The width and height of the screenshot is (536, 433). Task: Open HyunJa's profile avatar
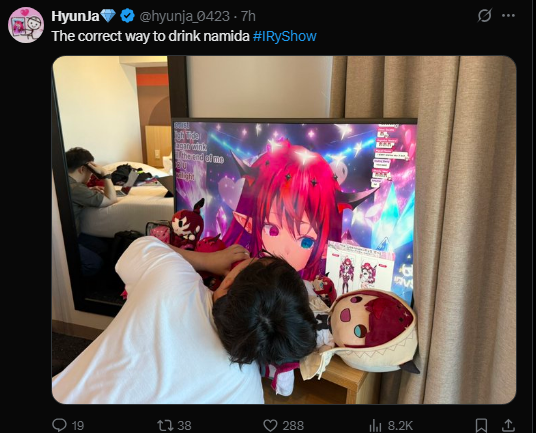26,25
